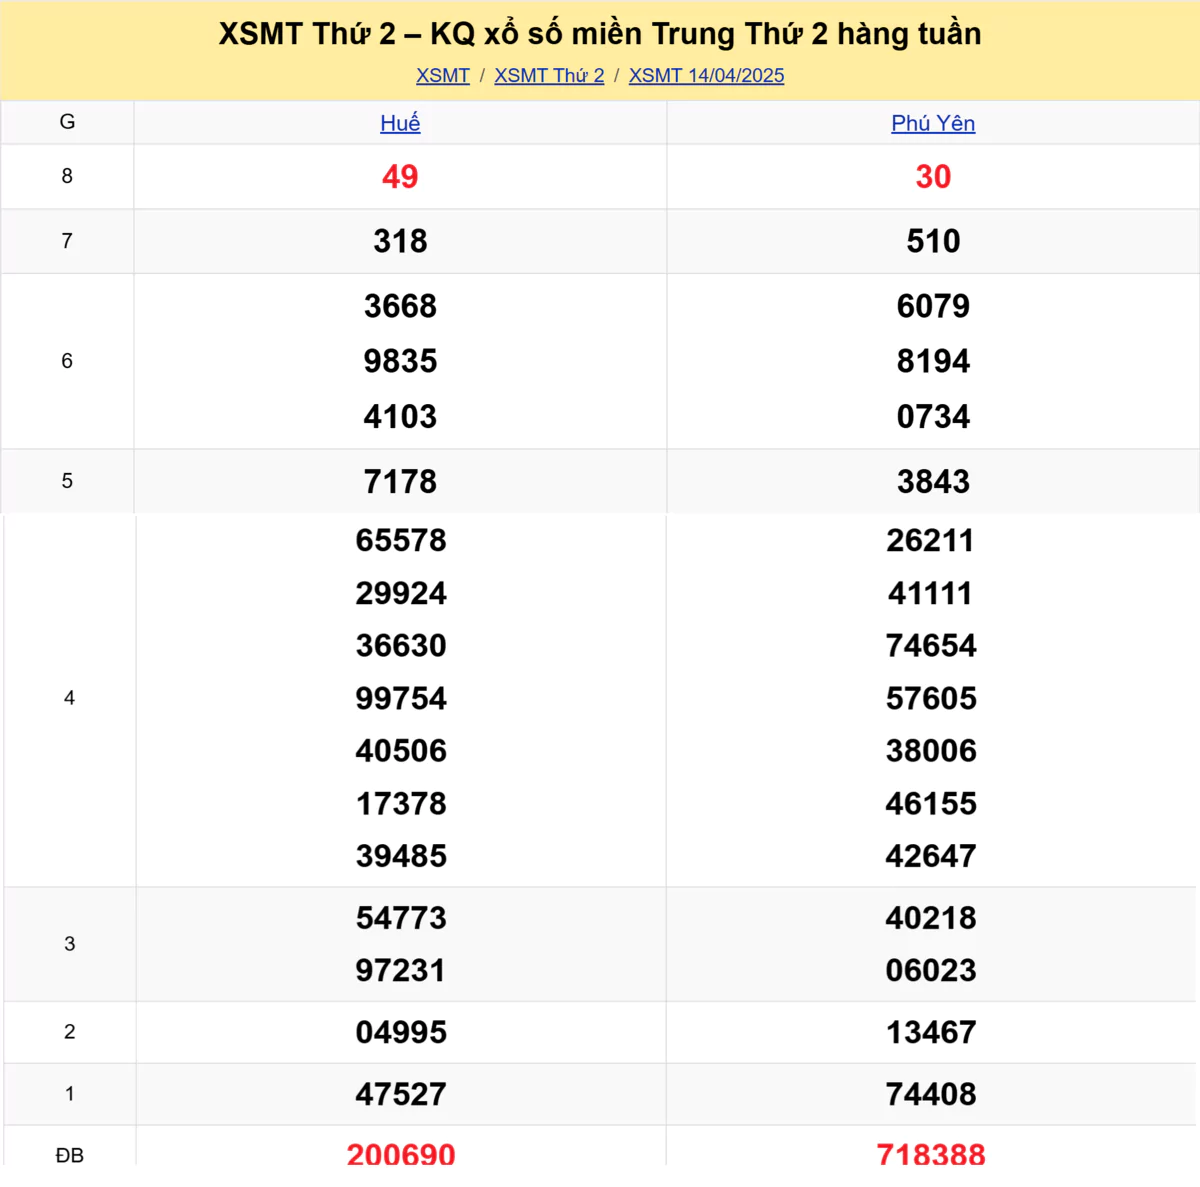Click the number 40218
The image size is (1200, 1187).
point(931,918)
